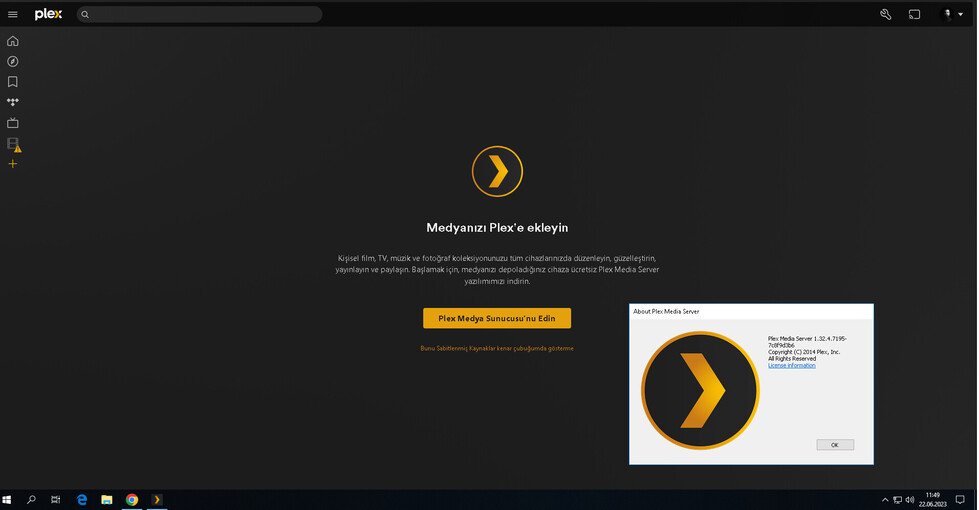Go to Home in Plex sidebar
This screenshot has width=979, height=510.
pos(12,41)
